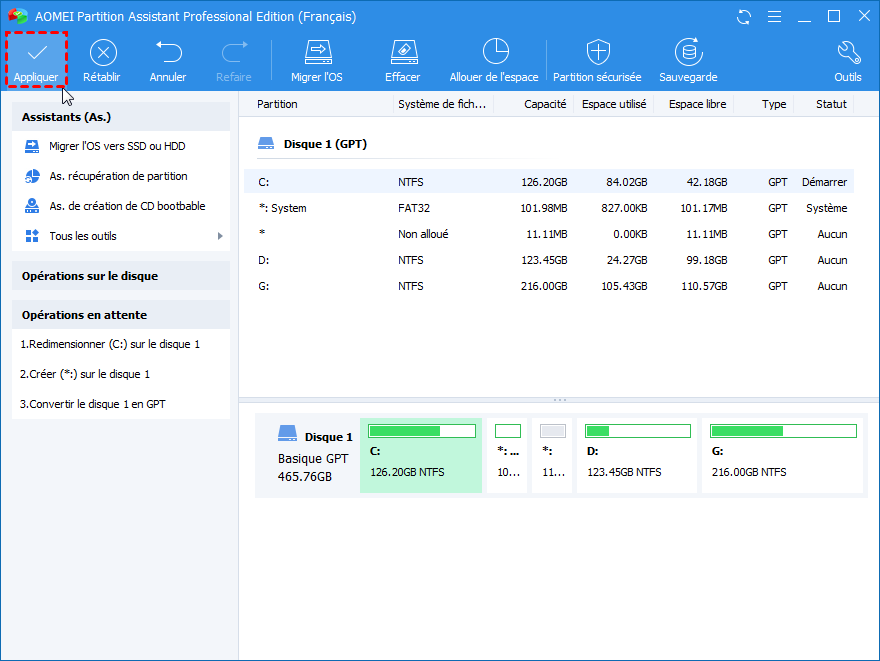Select the G: partition row
This screenshot has height=661, width=880.
pos(549,286)
